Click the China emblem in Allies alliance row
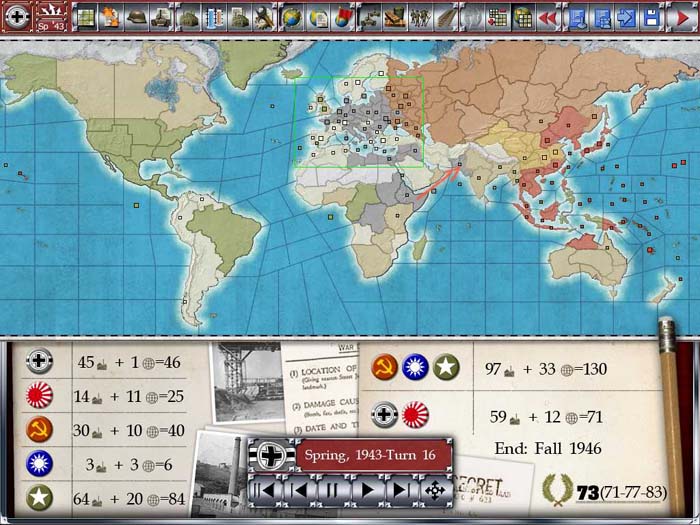 point(415,367)
